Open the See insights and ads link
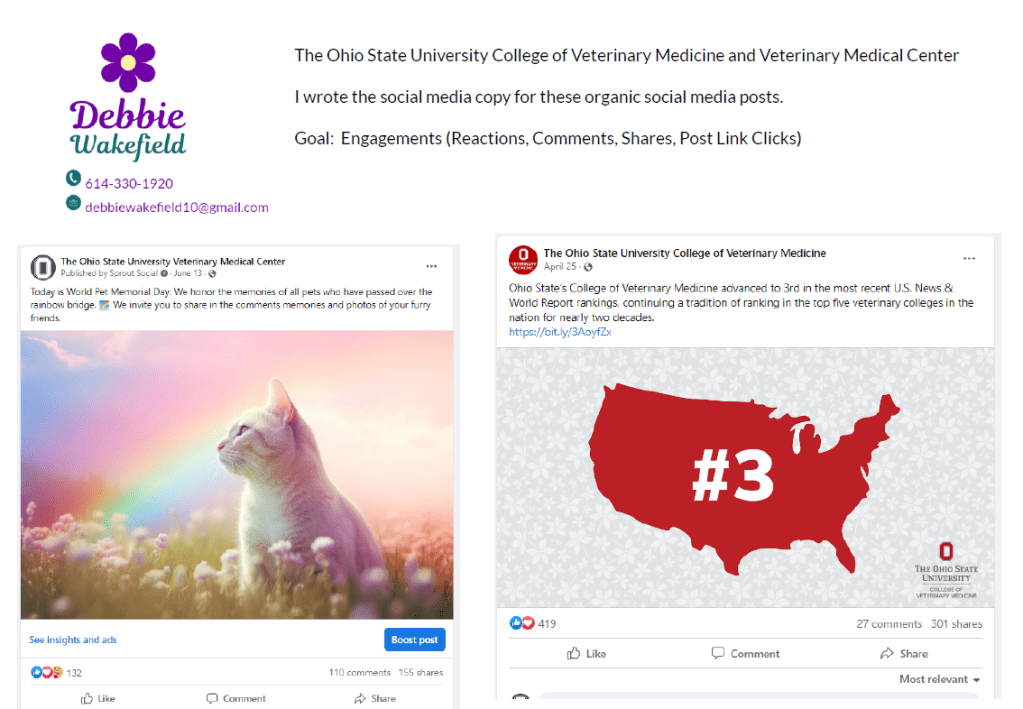The width and height of the screenshot is (1023, 709). coord(72,640)
